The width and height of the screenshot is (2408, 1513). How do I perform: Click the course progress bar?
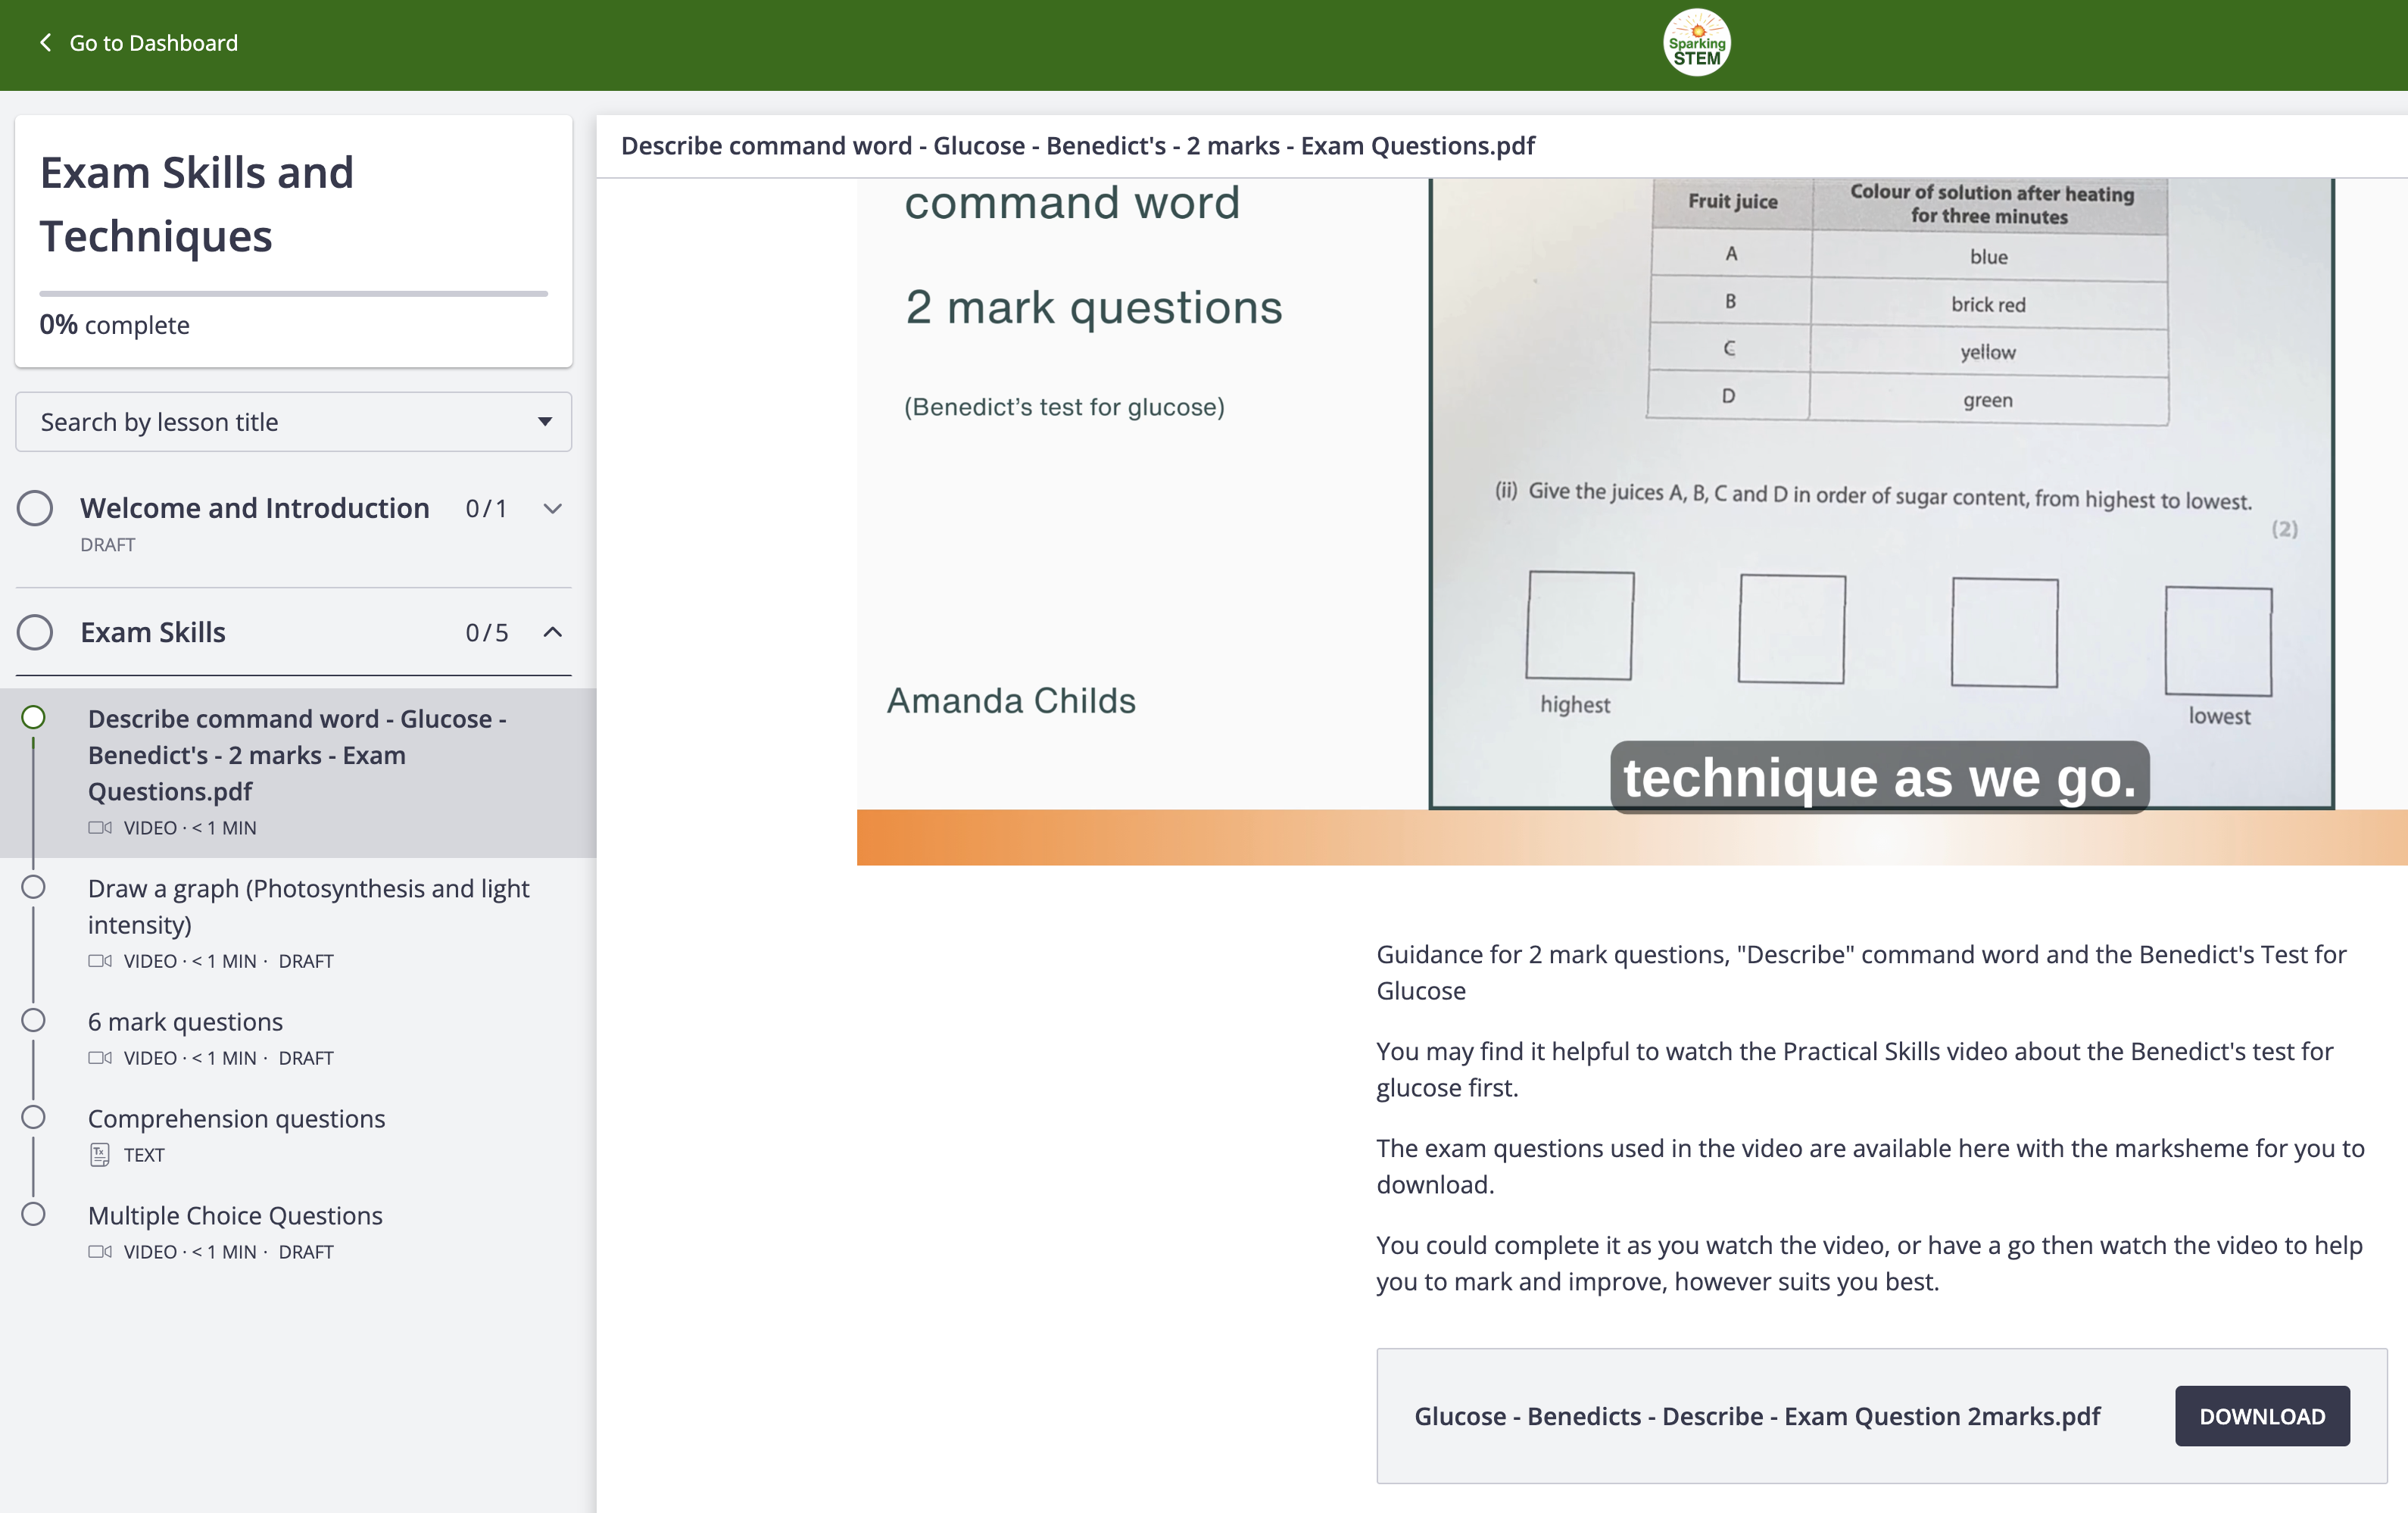click(293, 294)
